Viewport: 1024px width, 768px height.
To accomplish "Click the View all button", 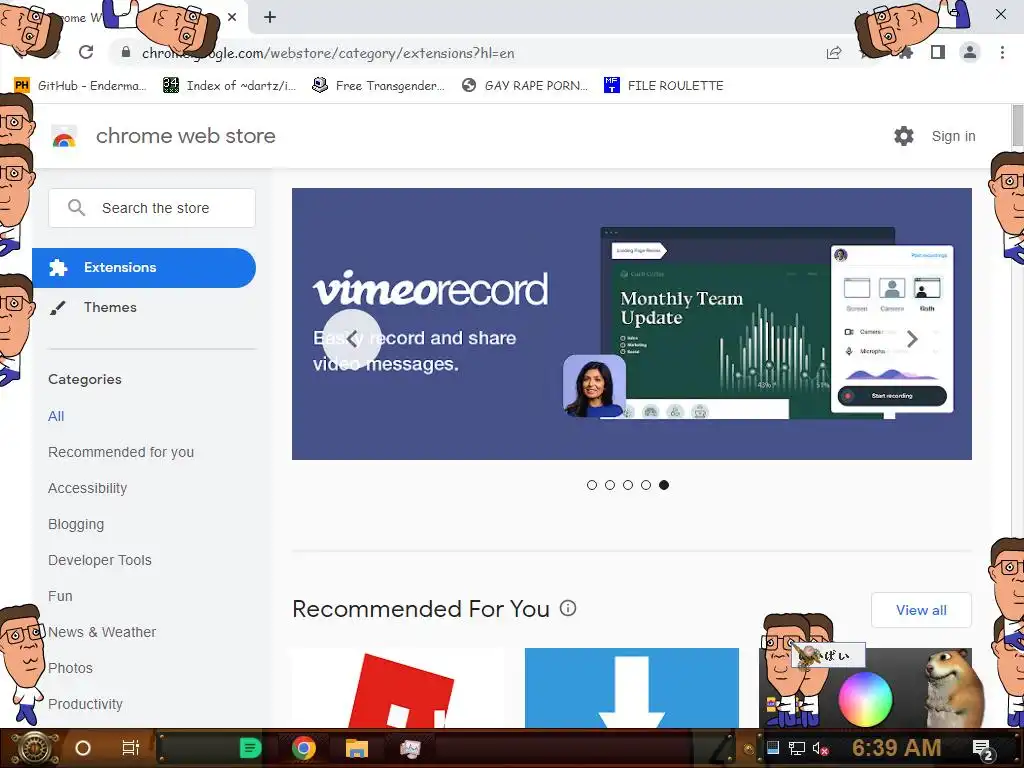I will point(921,610).
